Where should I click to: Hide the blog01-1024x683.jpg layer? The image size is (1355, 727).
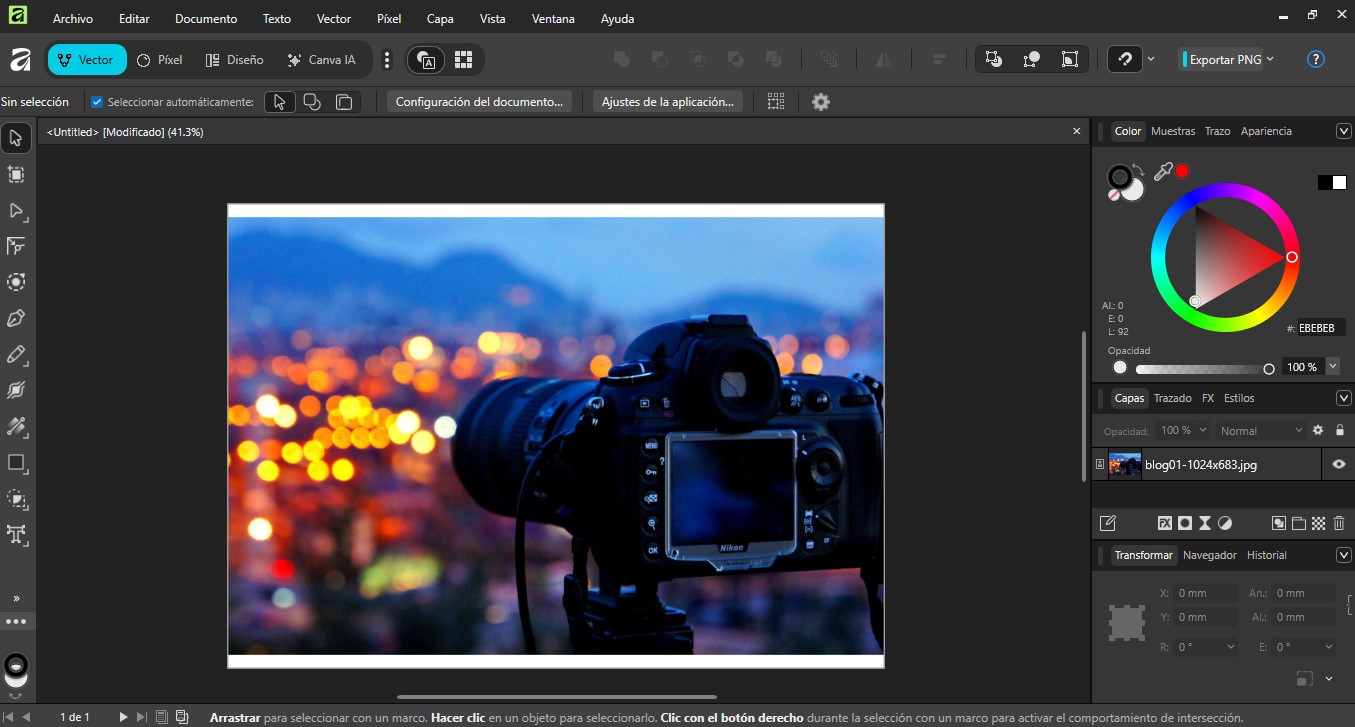1339,464
